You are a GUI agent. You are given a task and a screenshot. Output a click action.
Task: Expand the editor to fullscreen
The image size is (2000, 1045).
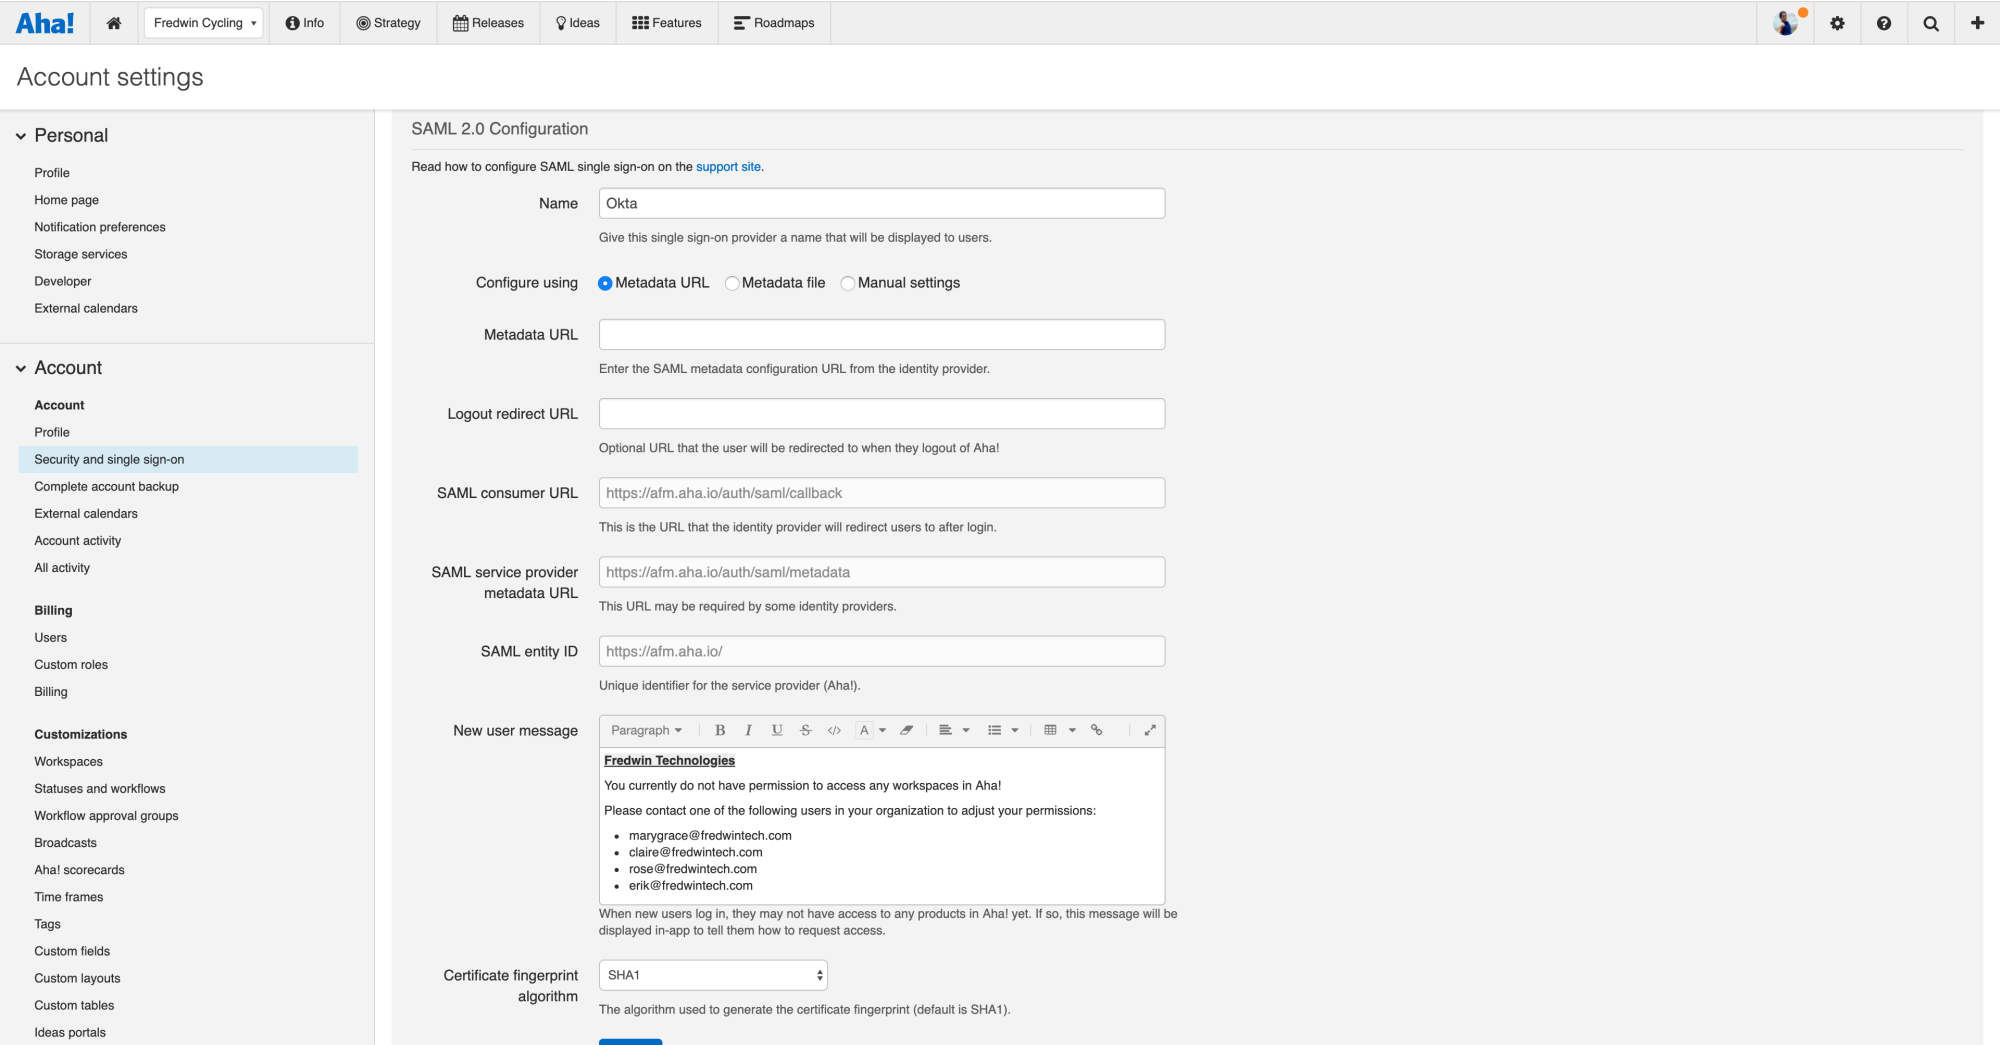coord(1150,730)
